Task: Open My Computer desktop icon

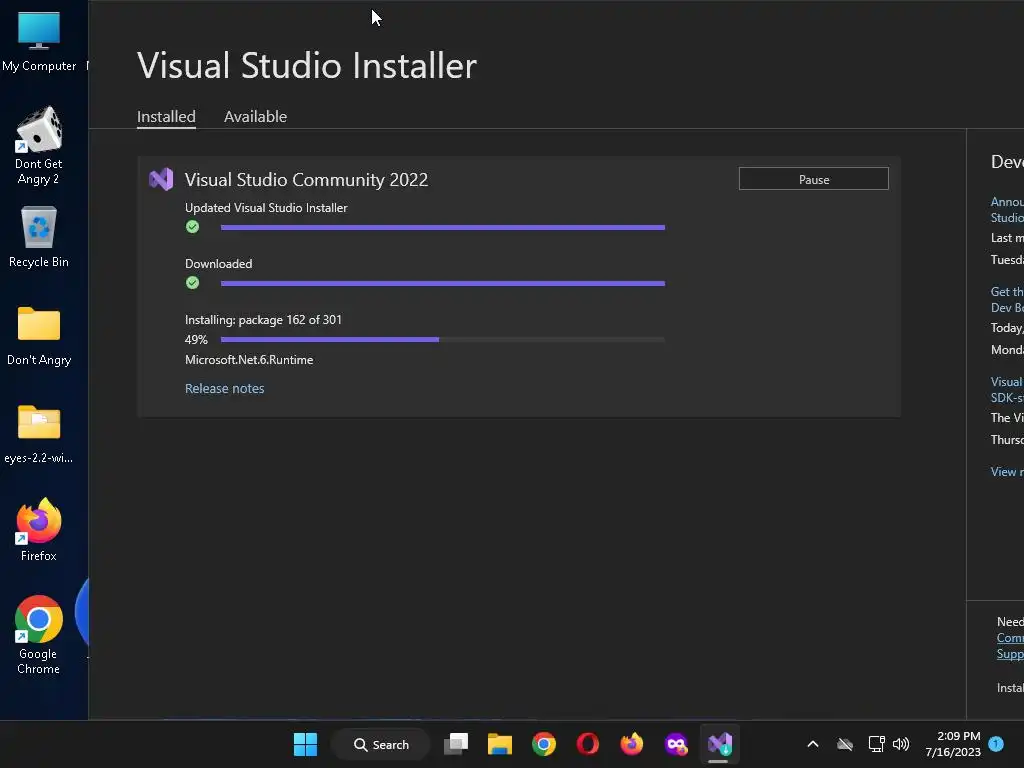Action: tap(39, 40)
